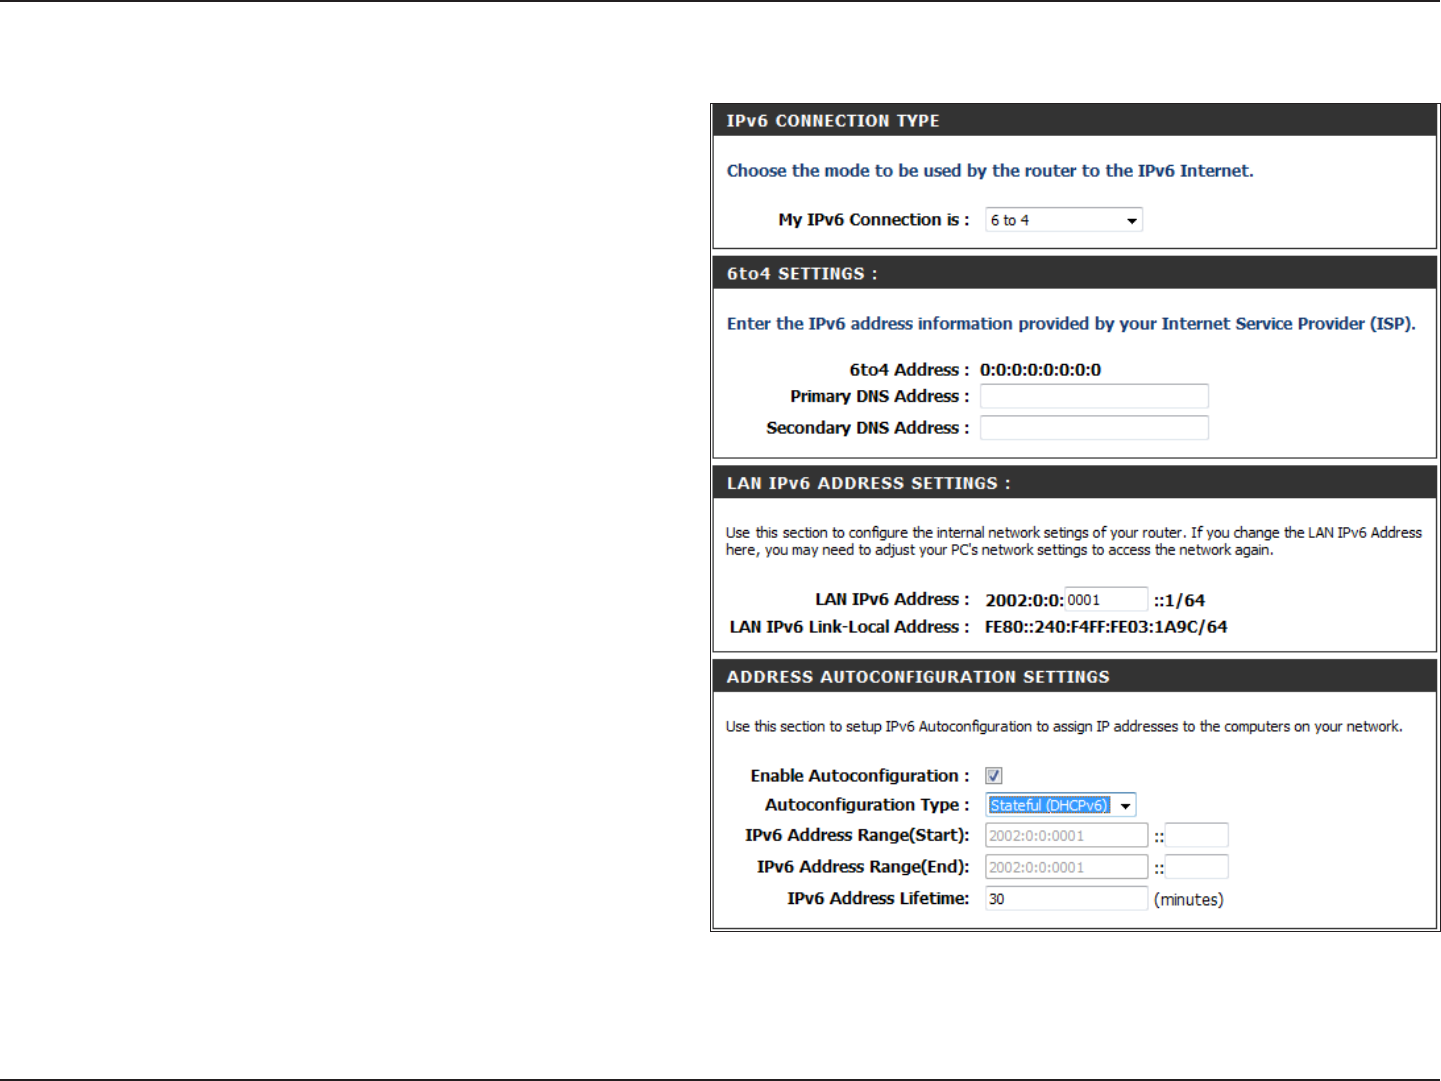Click the Secondary DNS Address field

tap(1094, 428)
